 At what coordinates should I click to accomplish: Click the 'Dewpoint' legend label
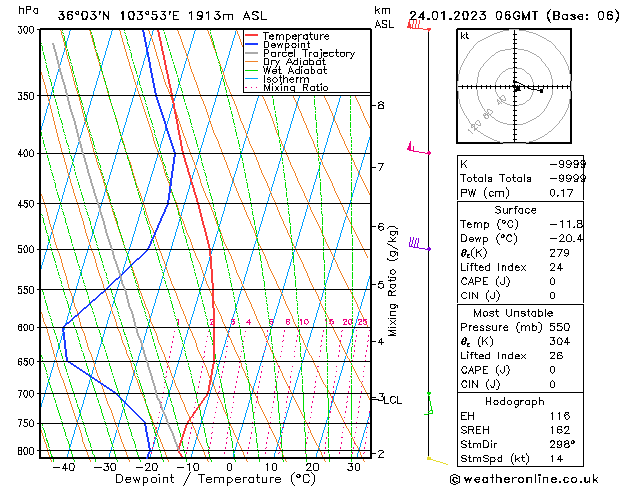(x=286, y=45)
